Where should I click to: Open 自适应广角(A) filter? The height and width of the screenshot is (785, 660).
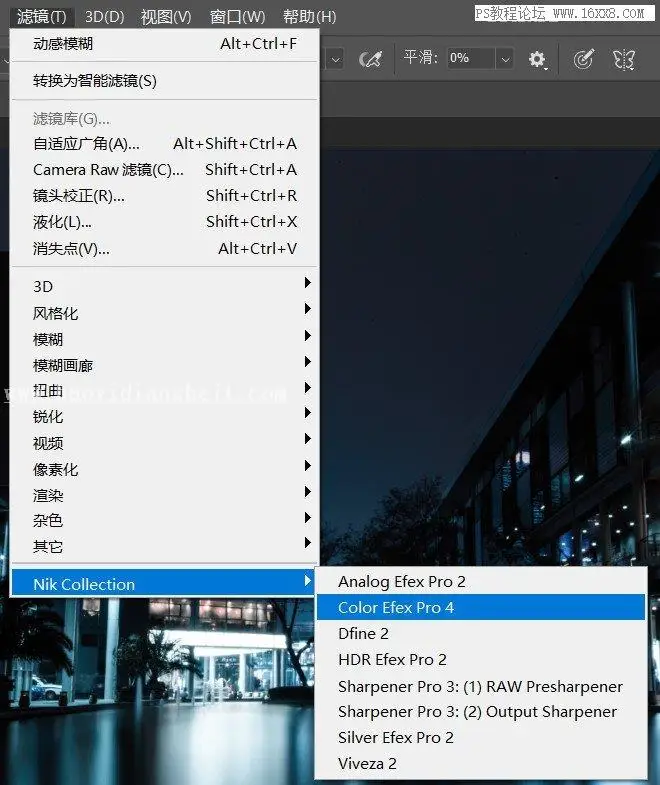tap(165, 144)
